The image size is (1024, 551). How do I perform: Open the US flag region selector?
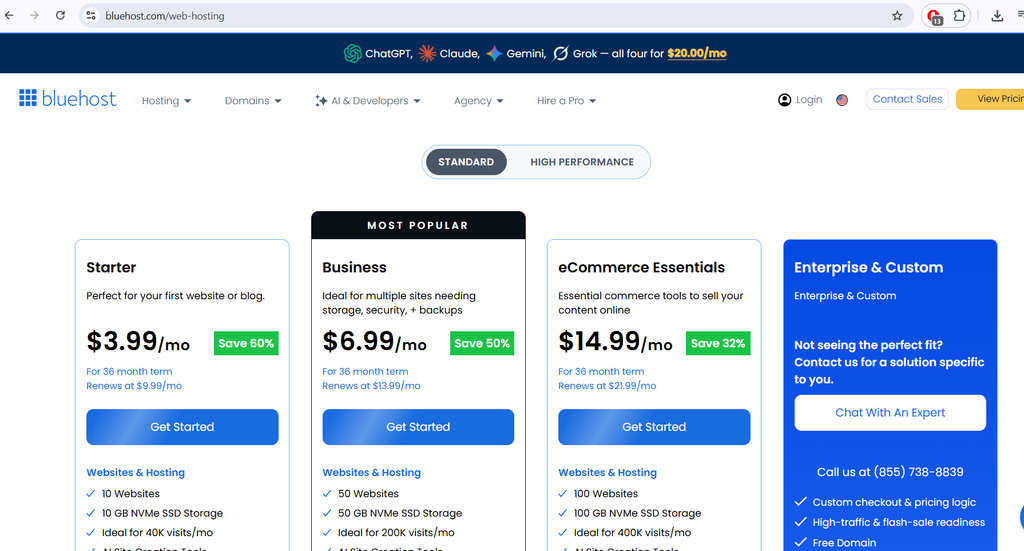click(842, 100)
